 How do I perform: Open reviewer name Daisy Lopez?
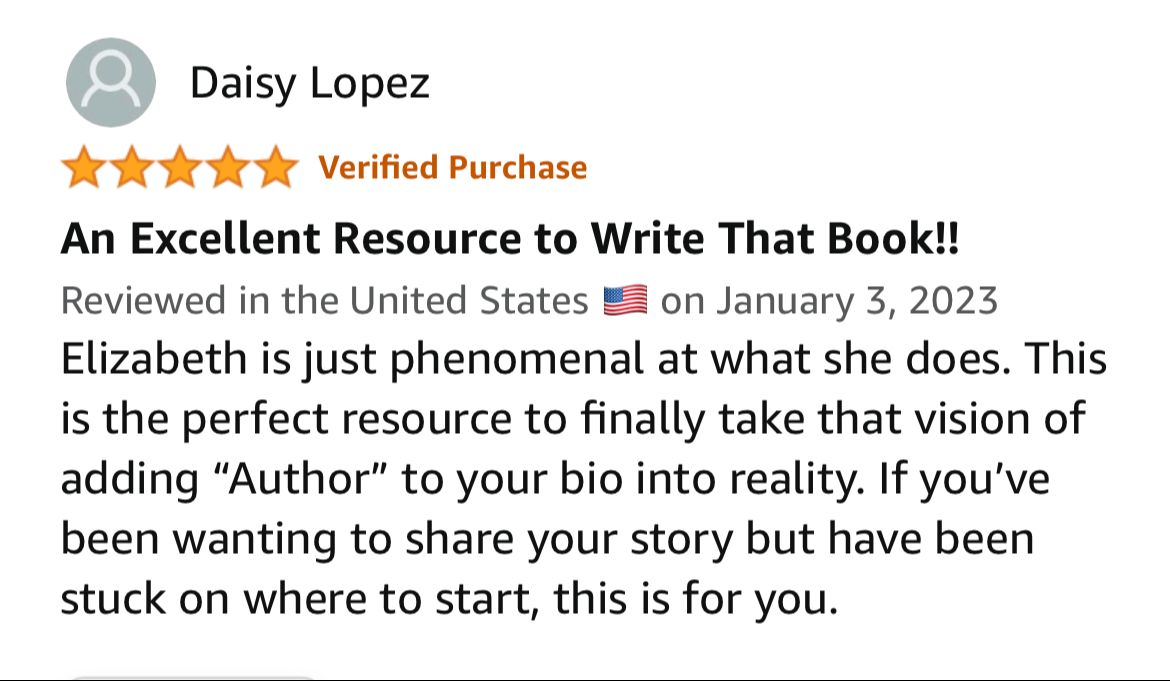click(309, 83)
